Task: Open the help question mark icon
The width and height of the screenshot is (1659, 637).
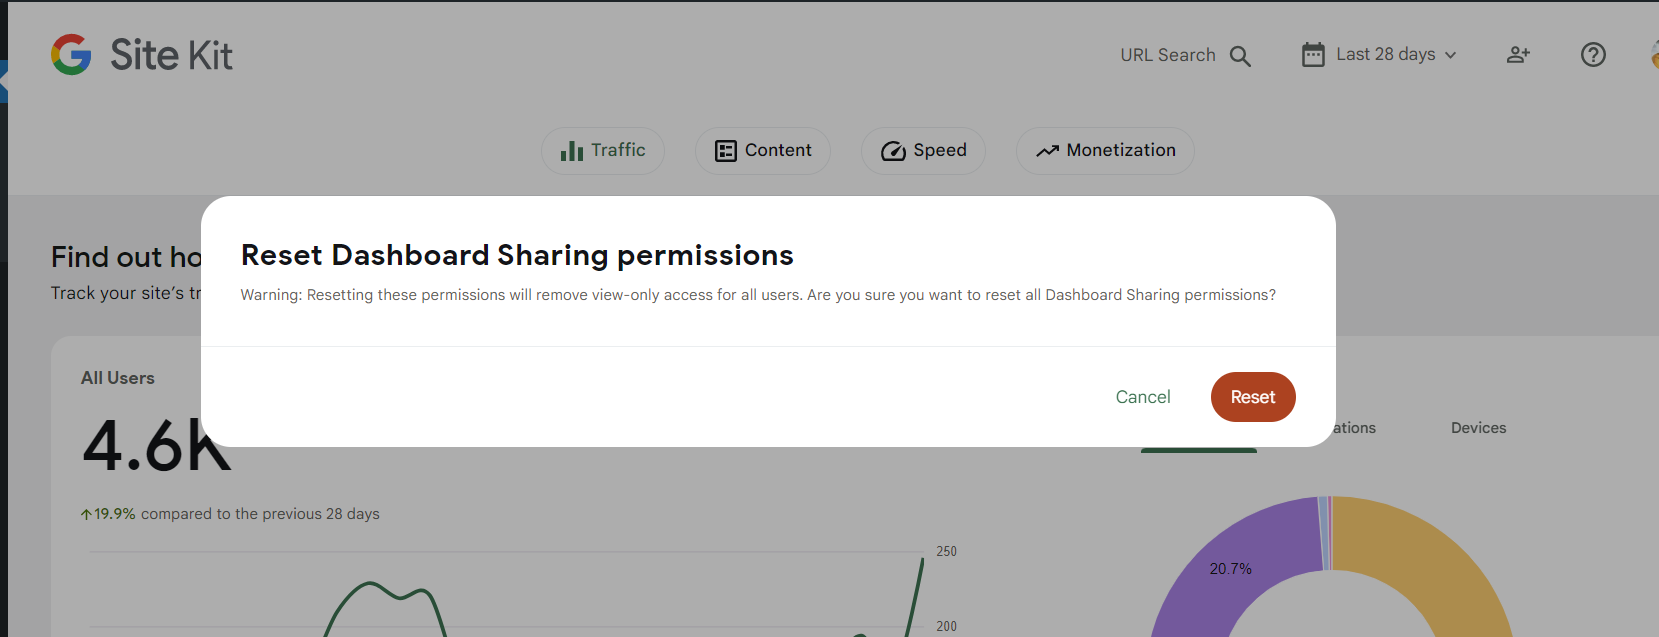Action: pos(1593,55)
